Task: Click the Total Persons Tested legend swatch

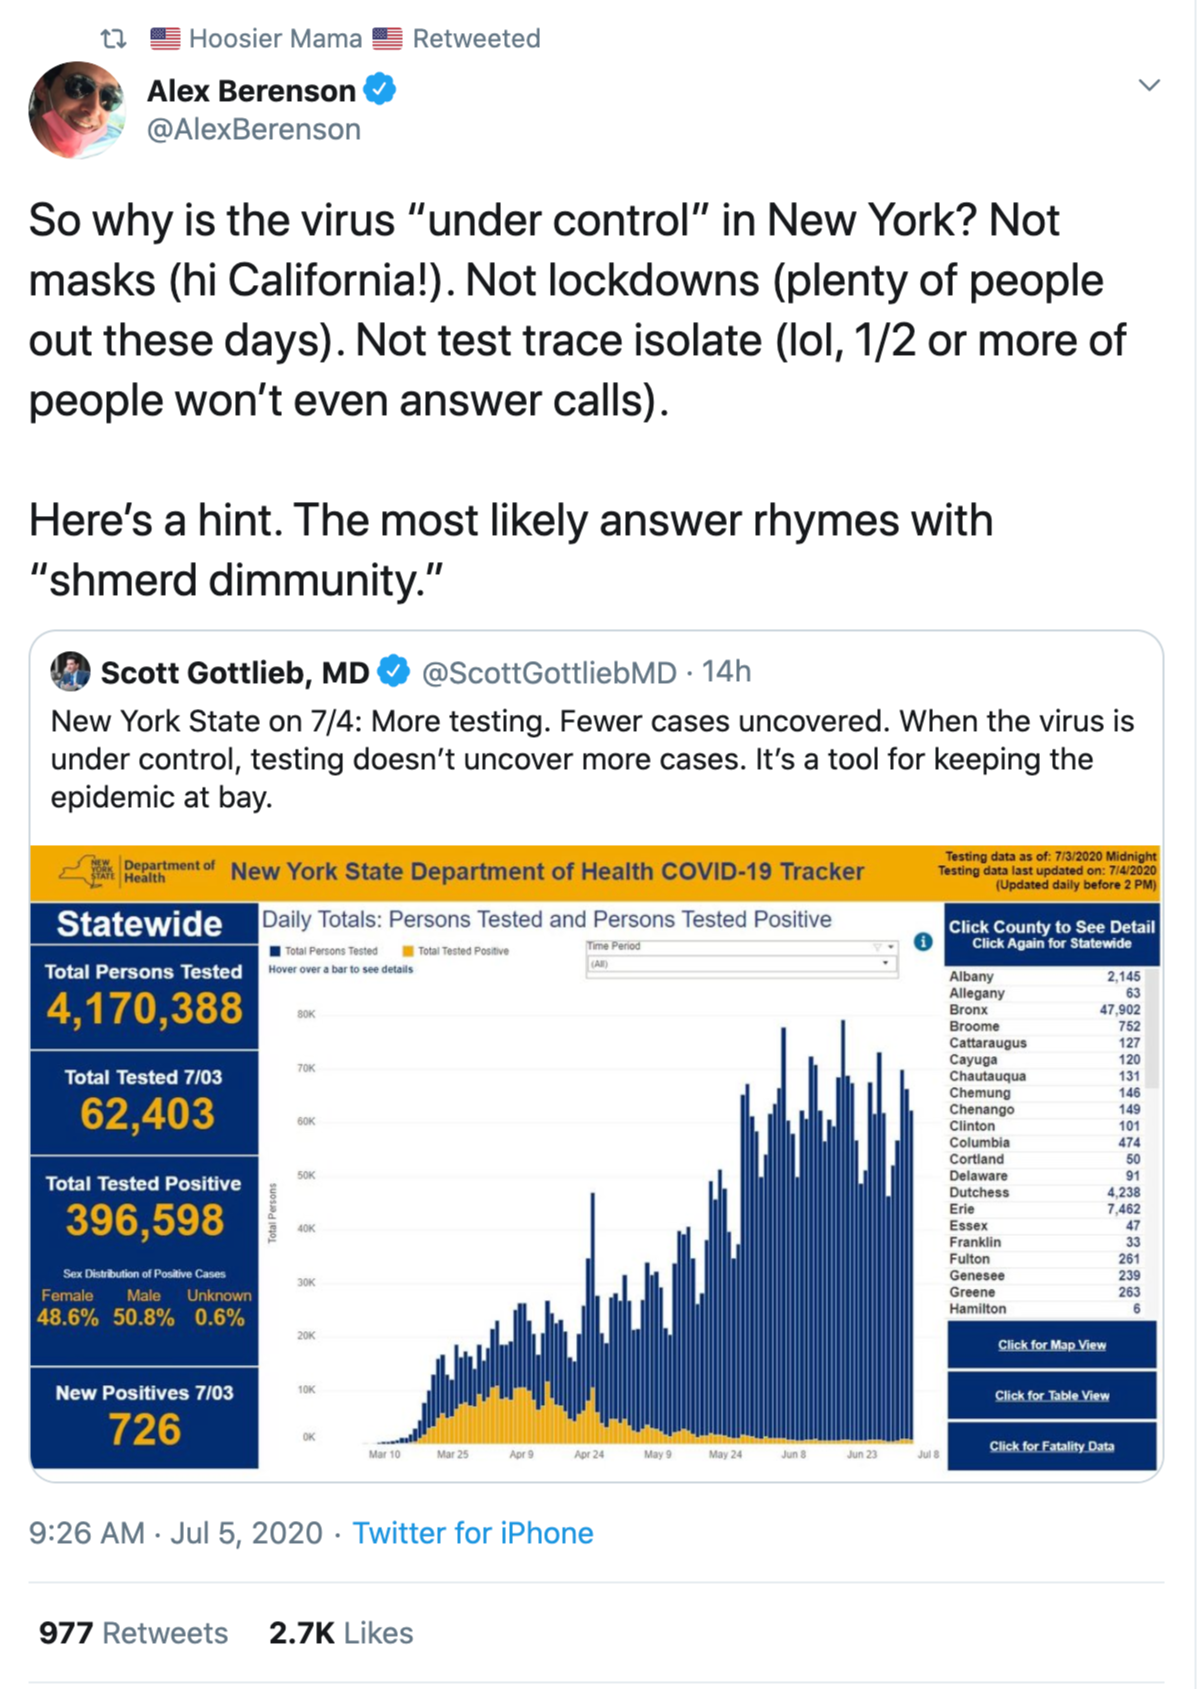Action: [x=275, y=951]
